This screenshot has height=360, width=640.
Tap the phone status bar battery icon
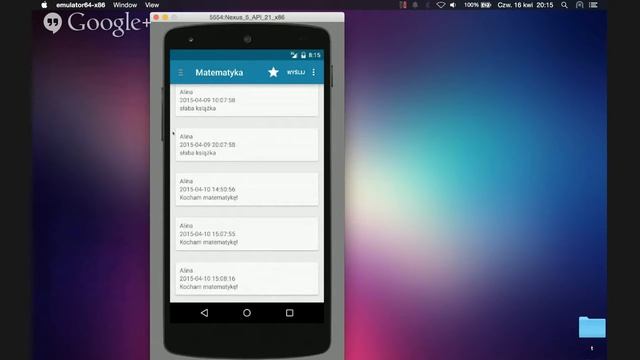pos(303,55)
